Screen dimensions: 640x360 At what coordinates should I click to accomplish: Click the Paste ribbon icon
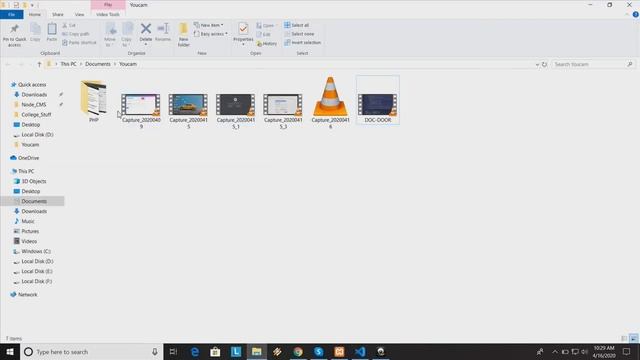tap(51, 32)
